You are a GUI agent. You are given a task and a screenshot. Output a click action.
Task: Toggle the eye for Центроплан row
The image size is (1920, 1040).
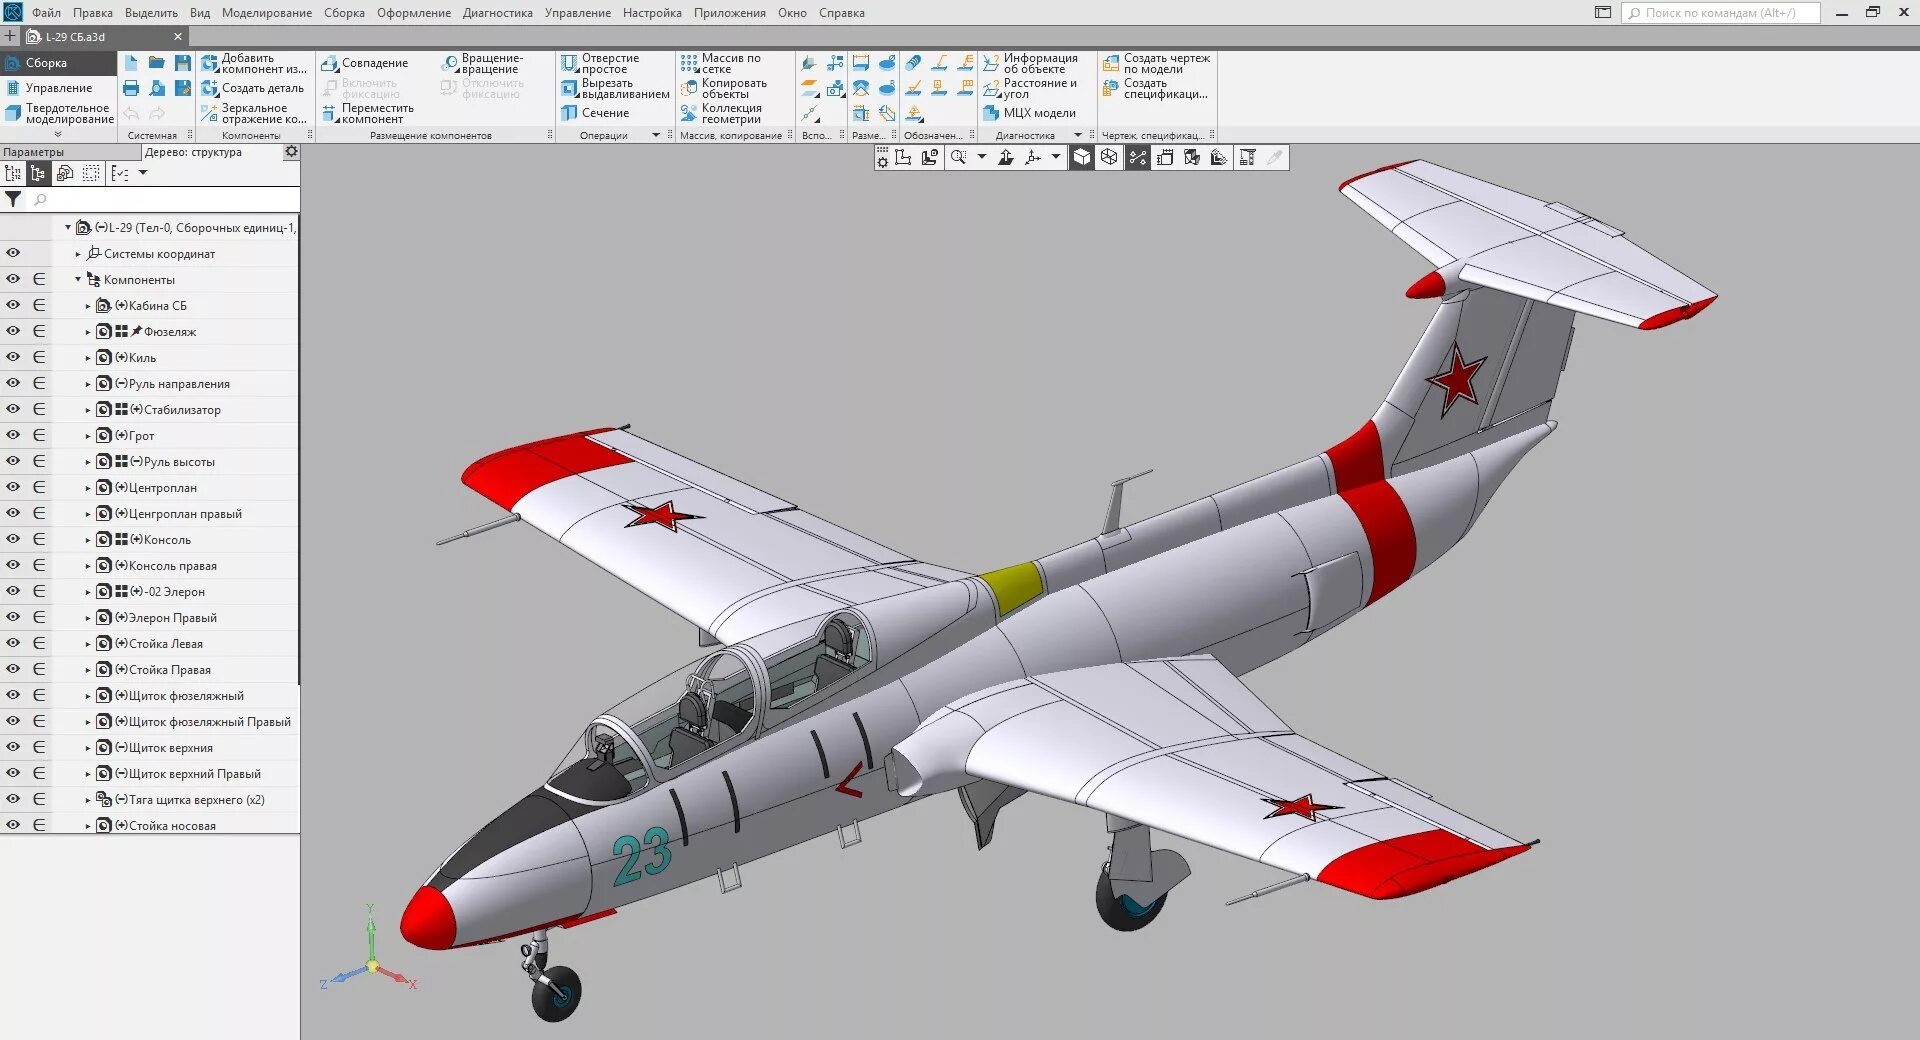[x=13, y=487]
